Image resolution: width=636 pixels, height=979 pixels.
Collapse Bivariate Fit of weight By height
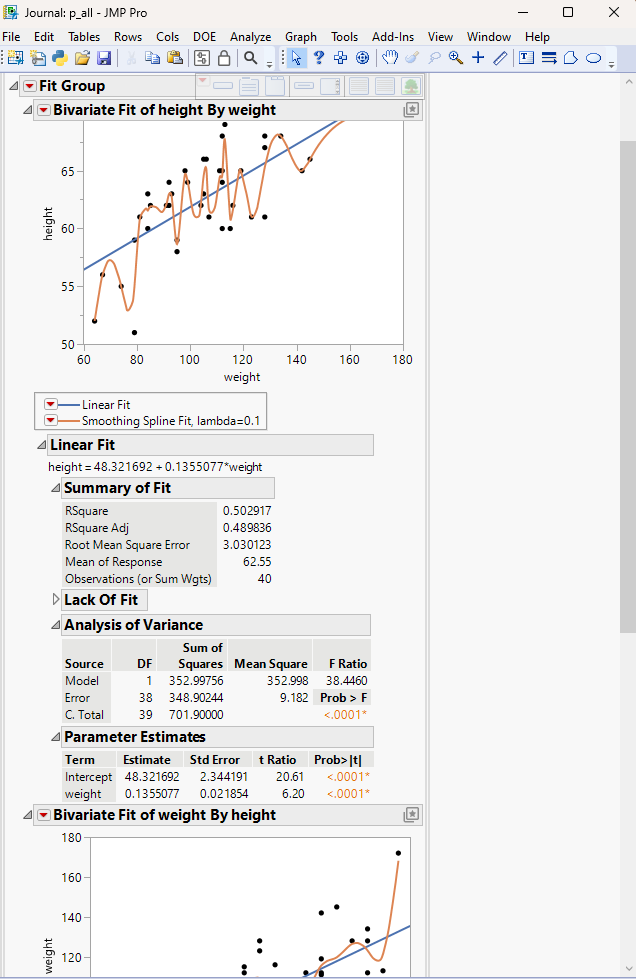click(27, 815)
